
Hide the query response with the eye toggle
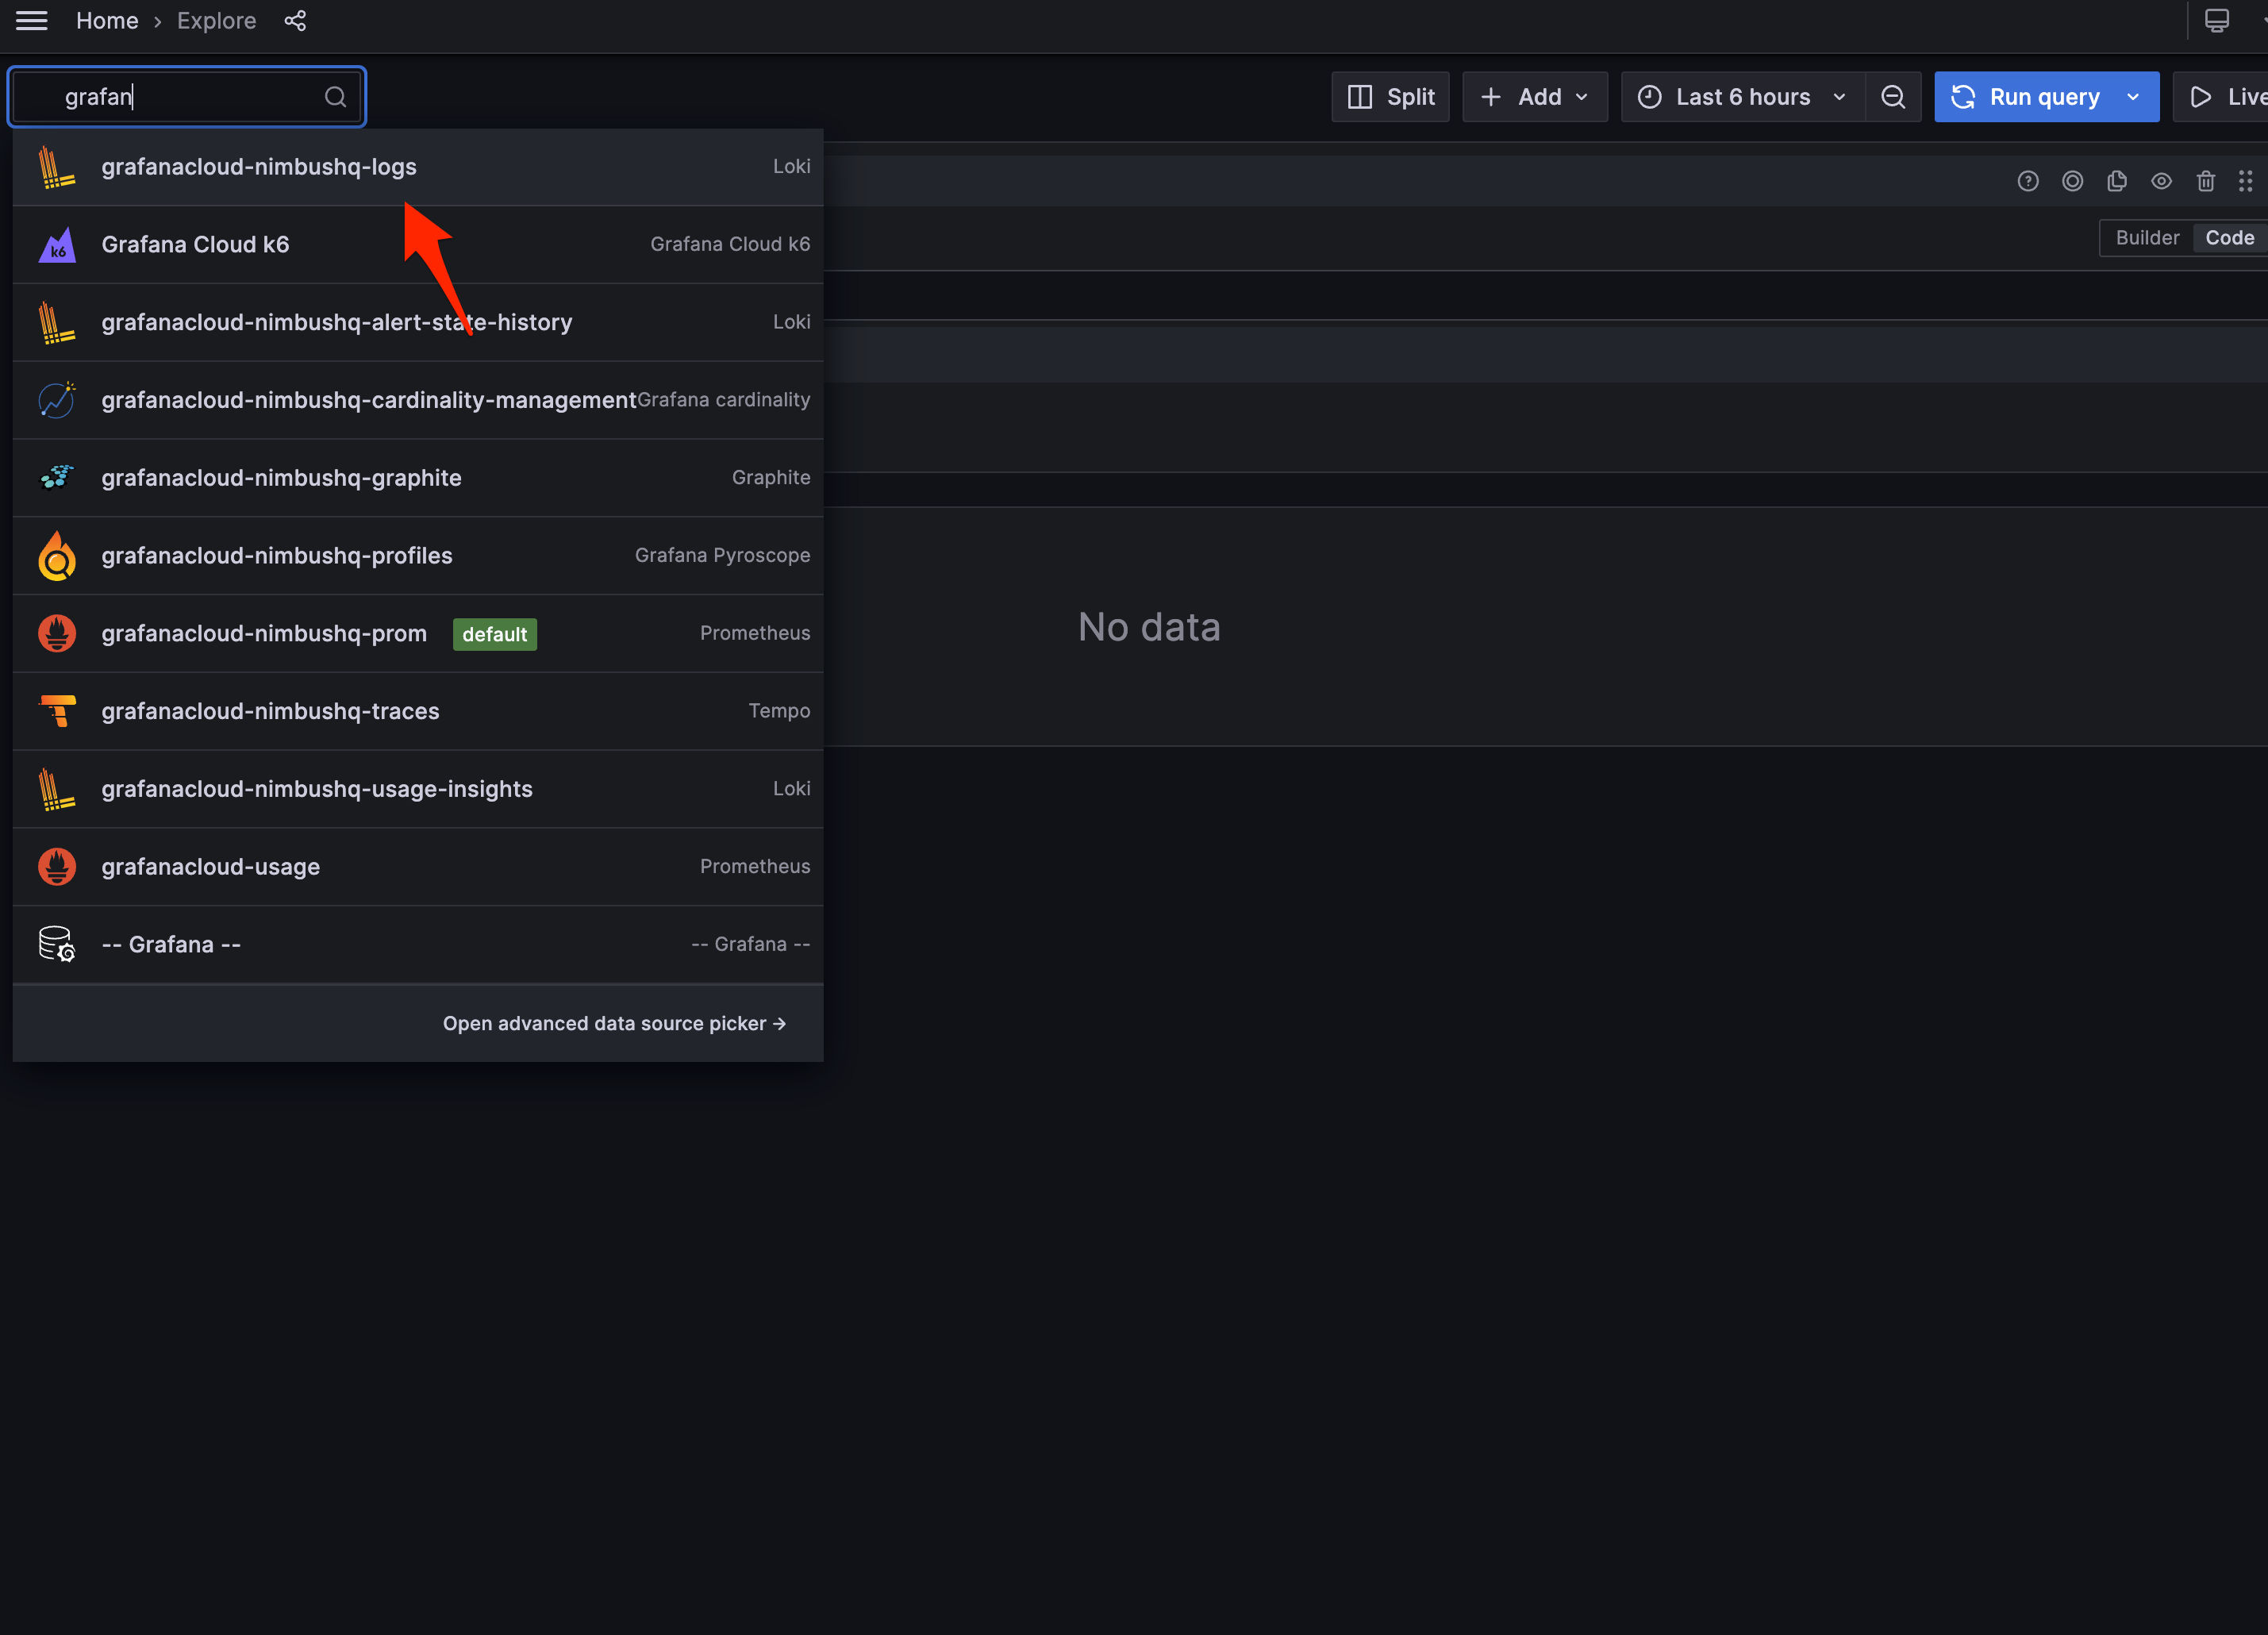coord(2162,181)
